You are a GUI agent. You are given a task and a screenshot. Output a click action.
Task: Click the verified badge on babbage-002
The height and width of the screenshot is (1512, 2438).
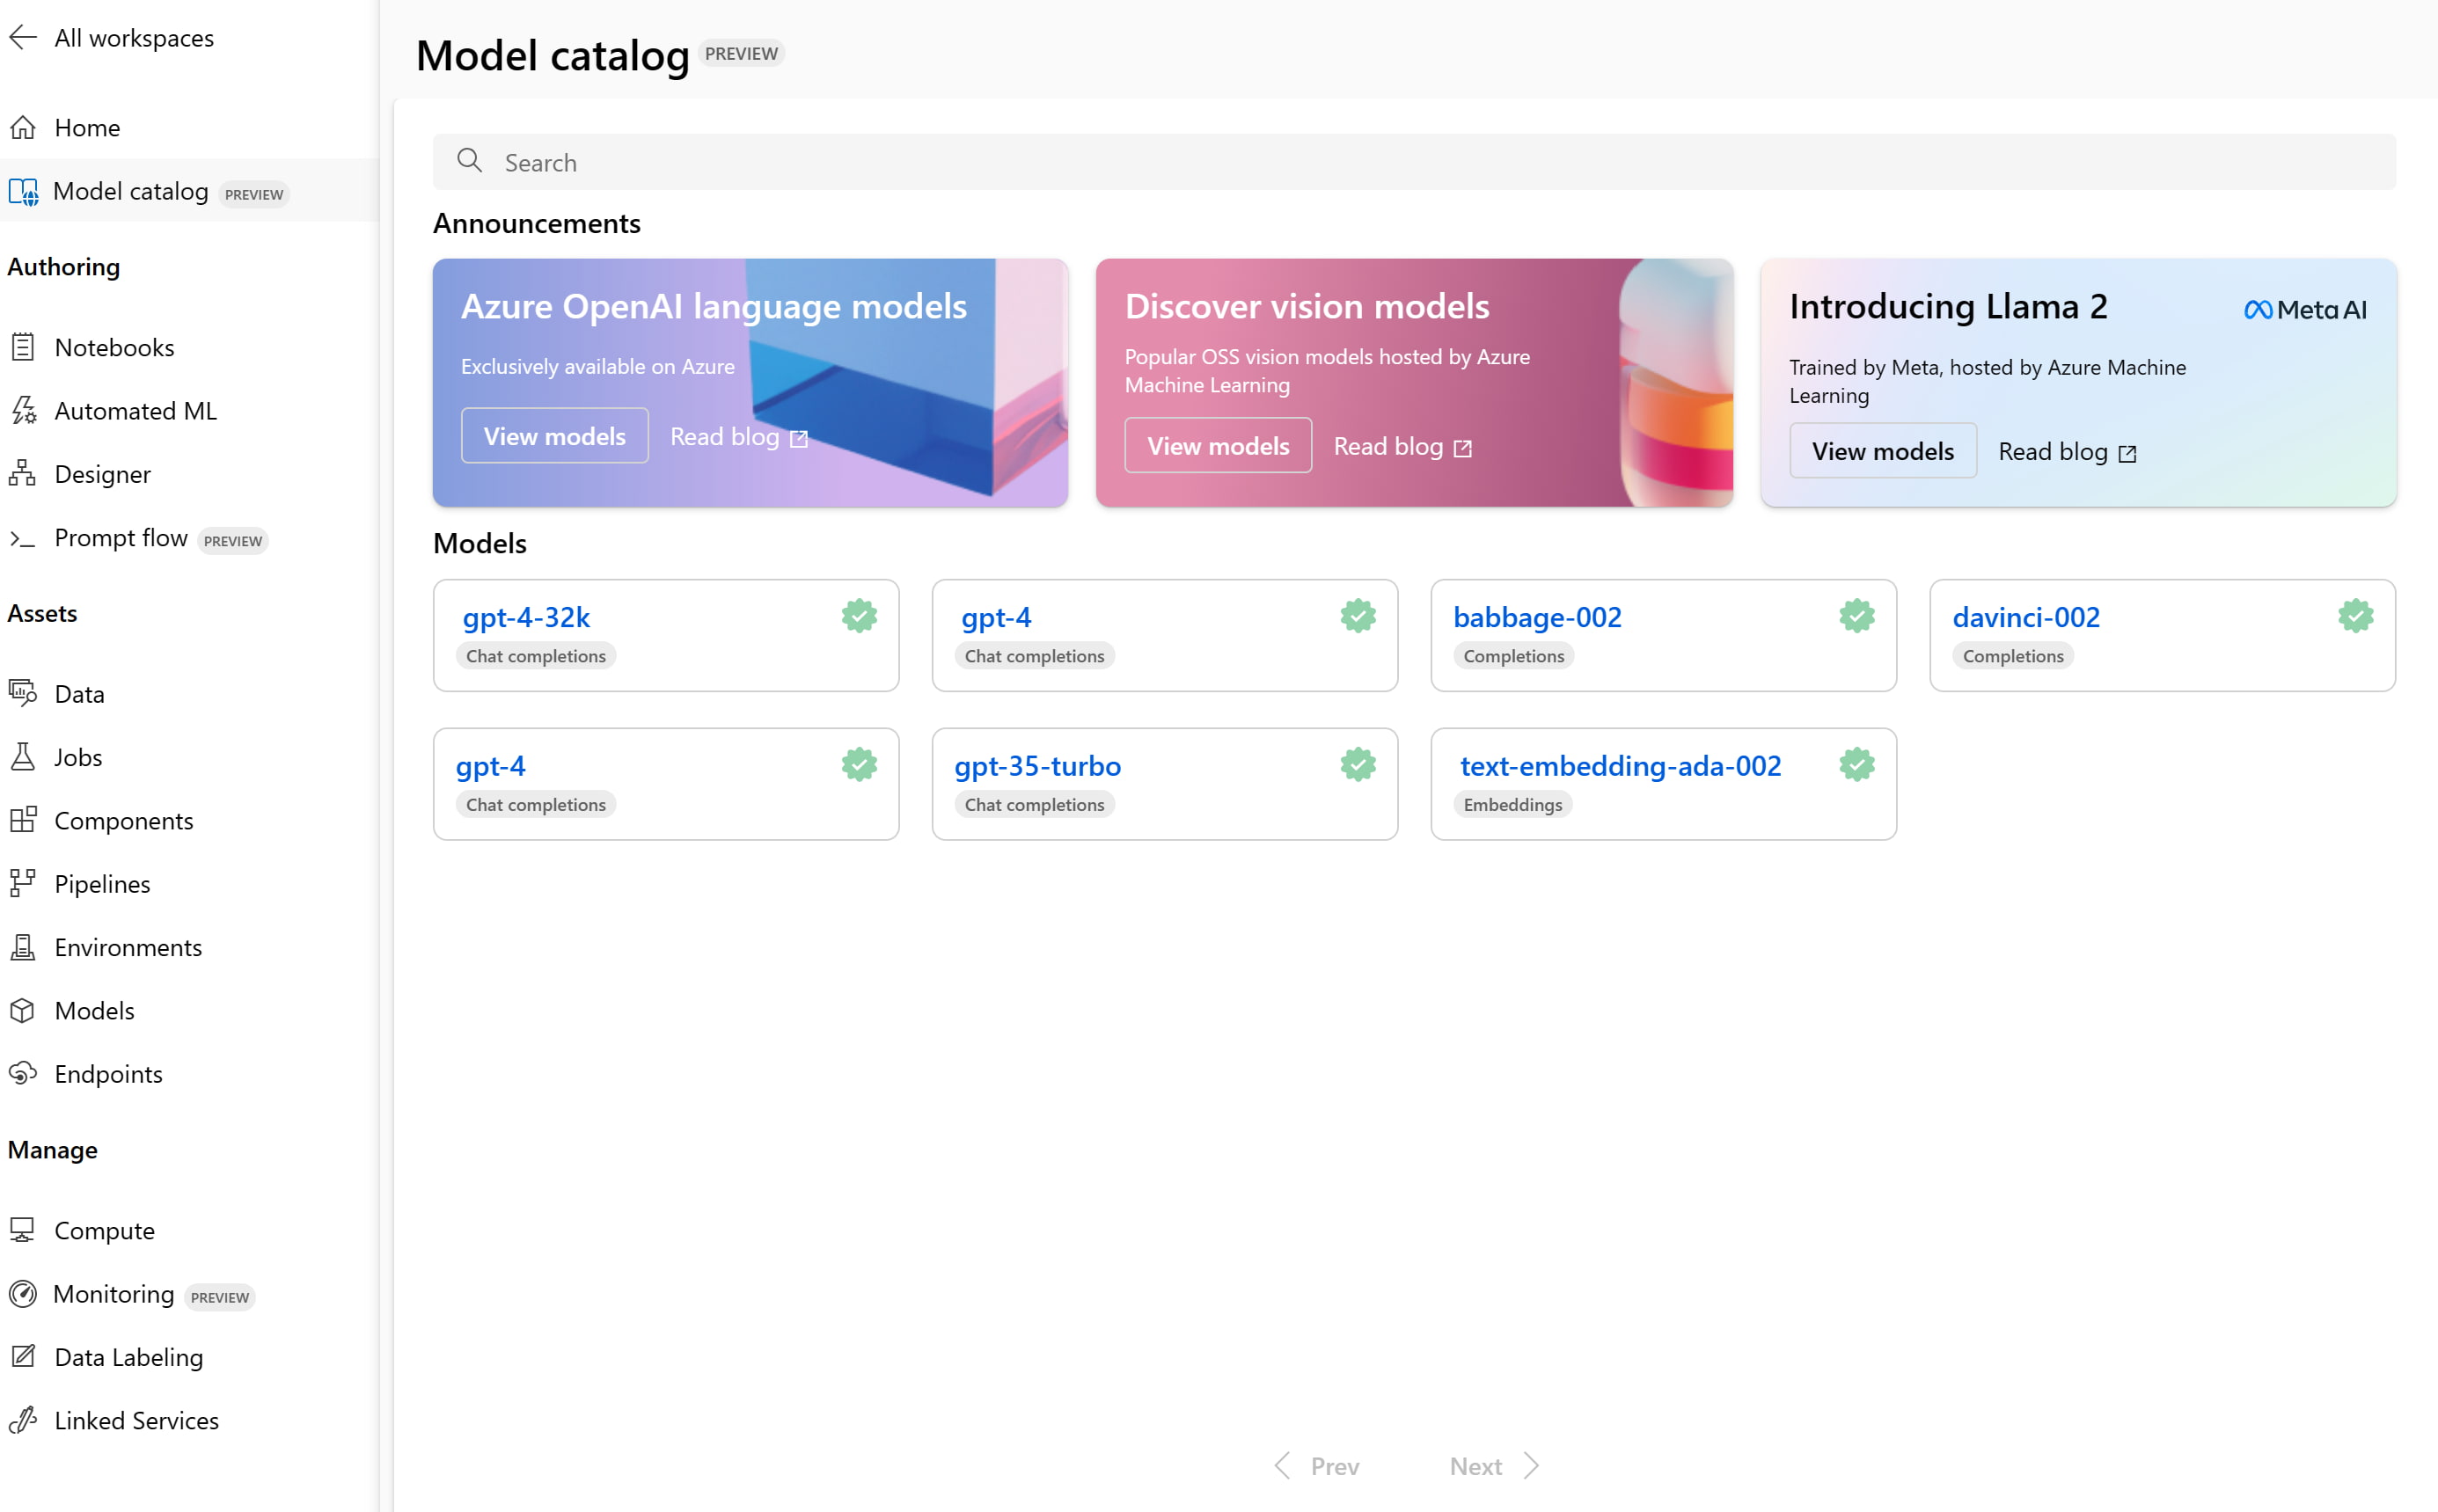[1855, 617]
